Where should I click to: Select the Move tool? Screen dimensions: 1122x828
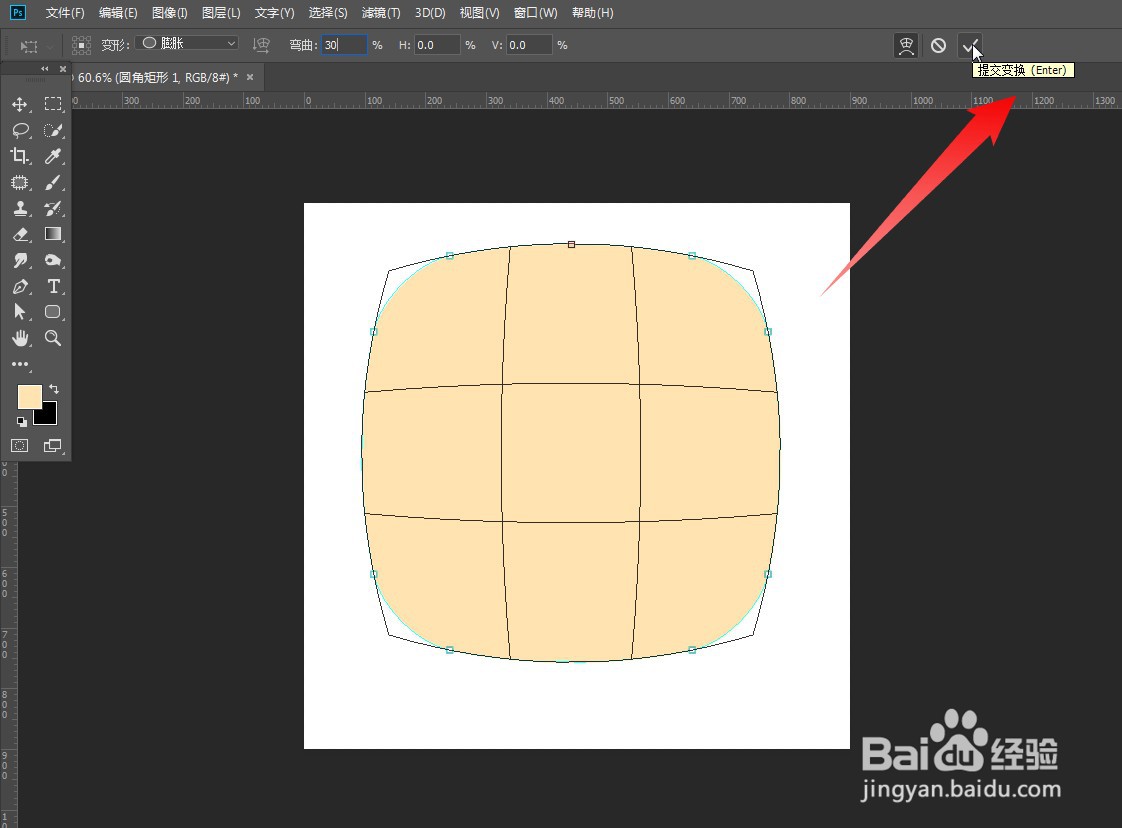click(20, 104)
